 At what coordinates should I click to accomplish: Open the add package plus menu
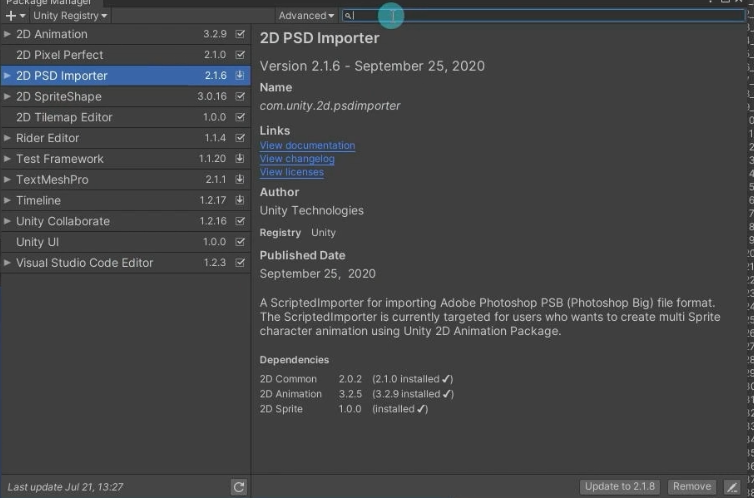(x=15, y=16)
